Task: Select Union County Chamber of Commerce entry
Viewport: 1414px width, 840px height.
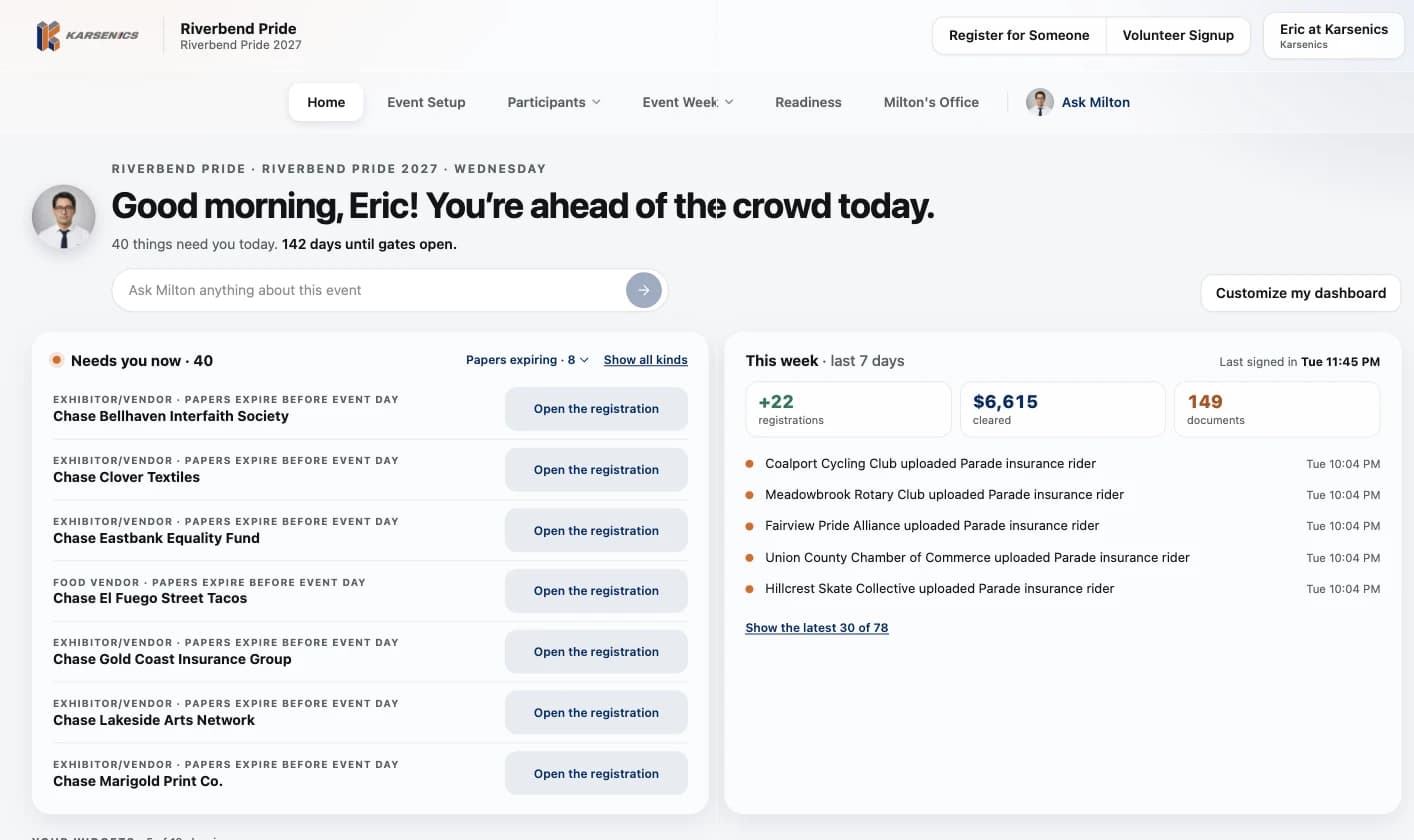Action: (x=1063, y=558)
